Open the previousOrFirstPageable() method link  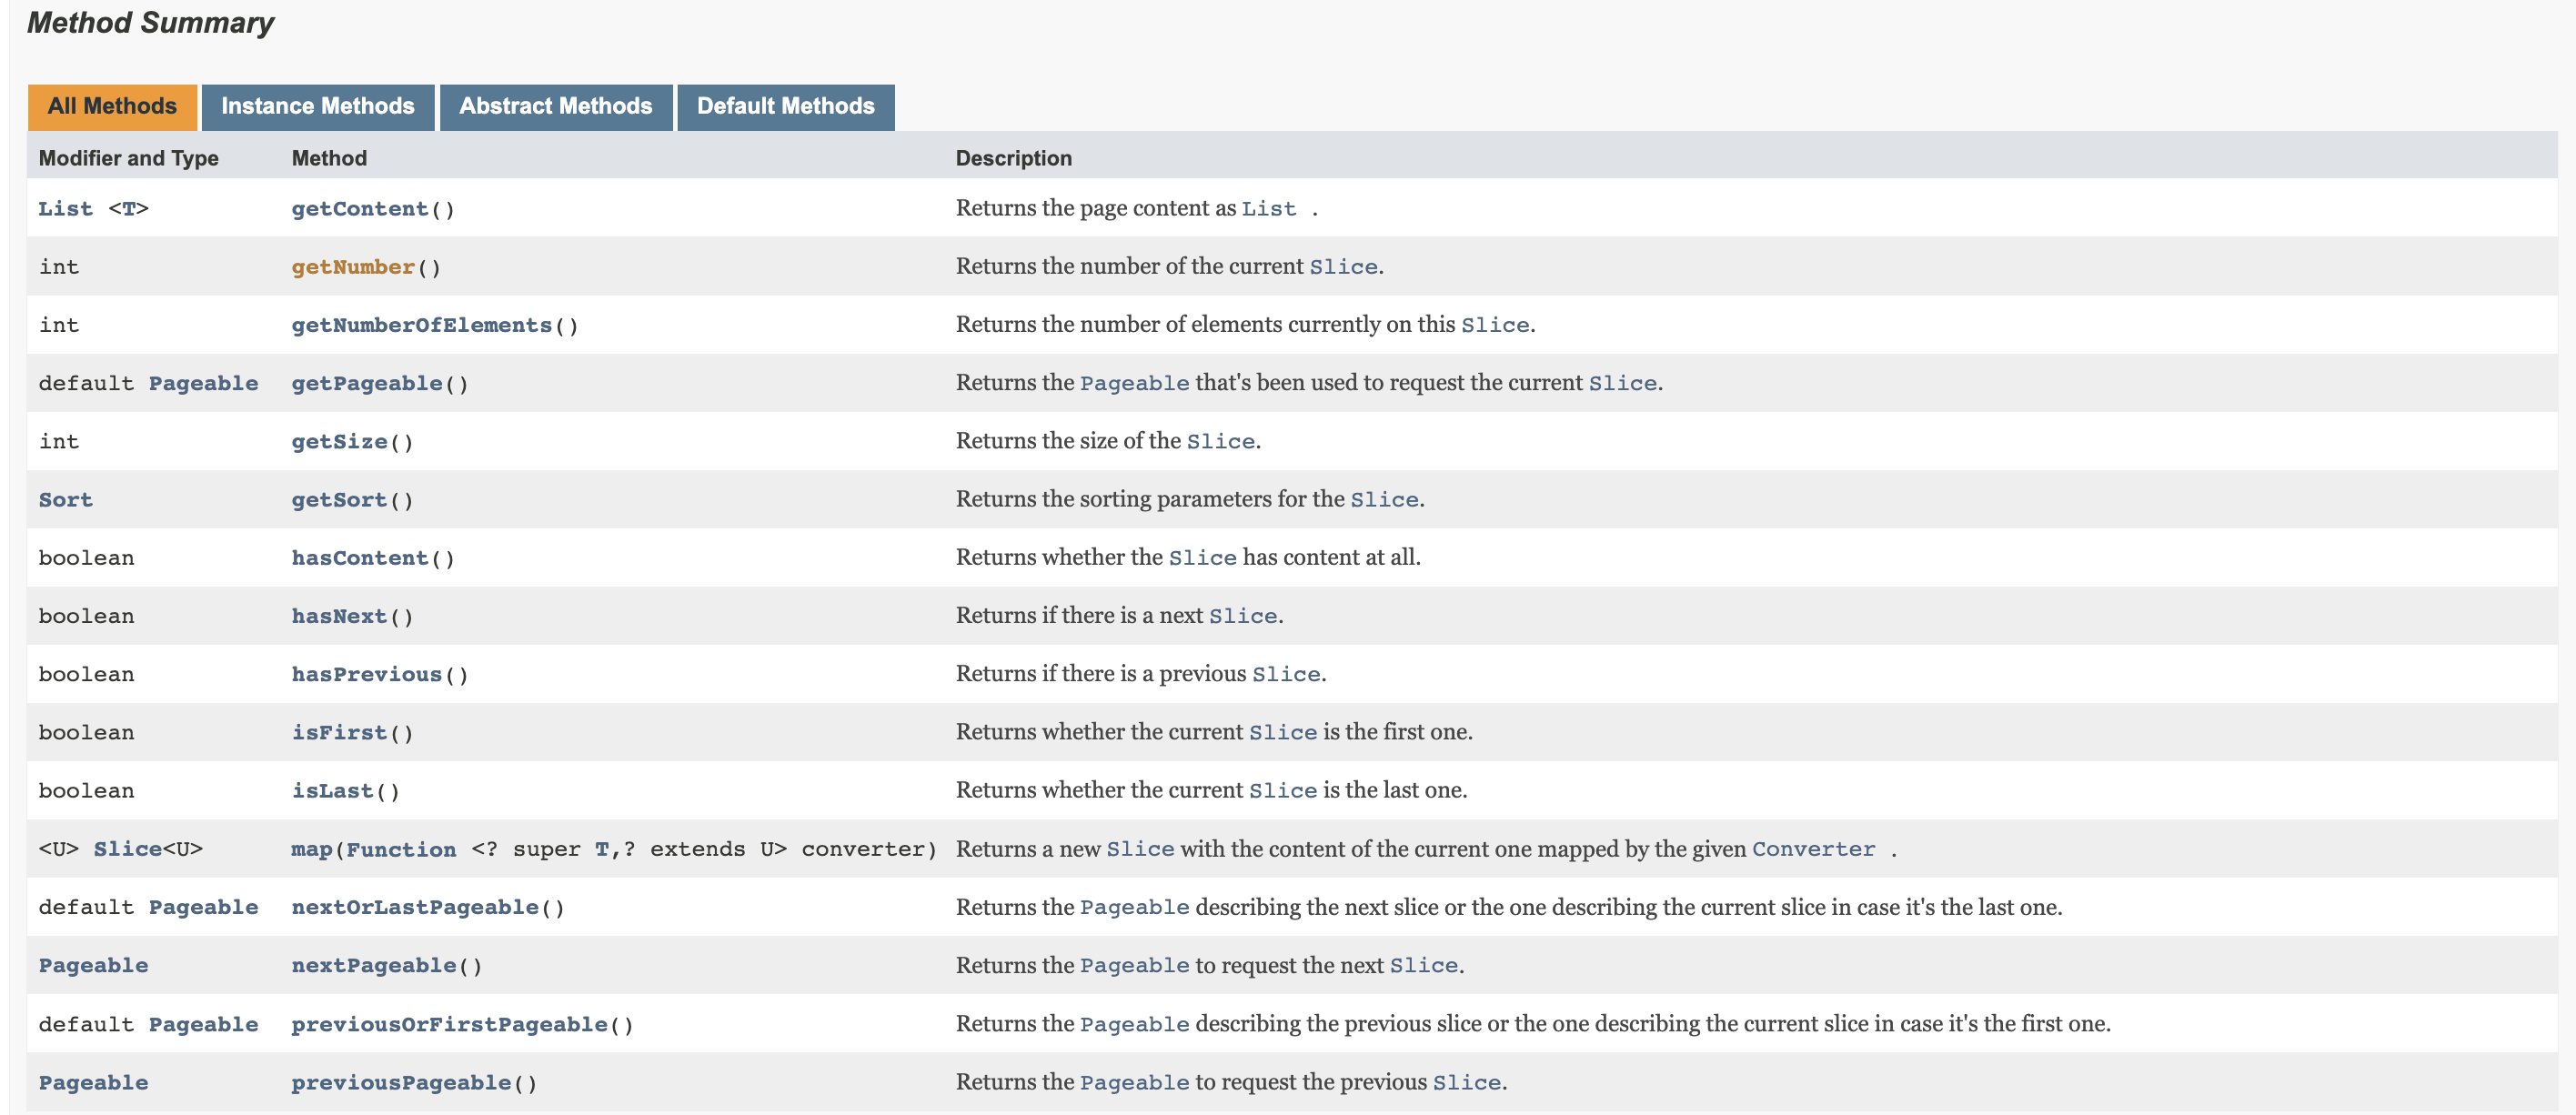coord(448,1024)
